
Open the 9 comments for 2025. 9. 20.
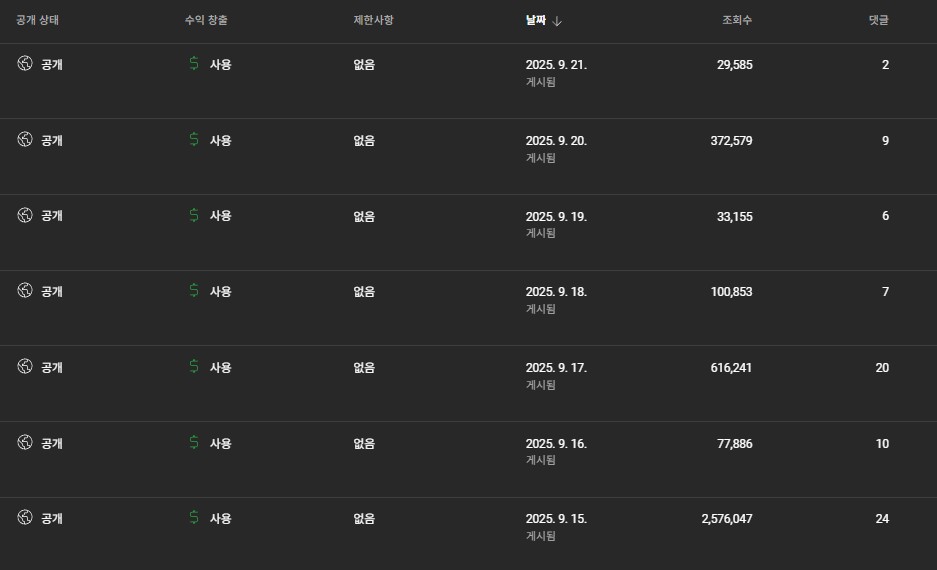tap(885, 140)
